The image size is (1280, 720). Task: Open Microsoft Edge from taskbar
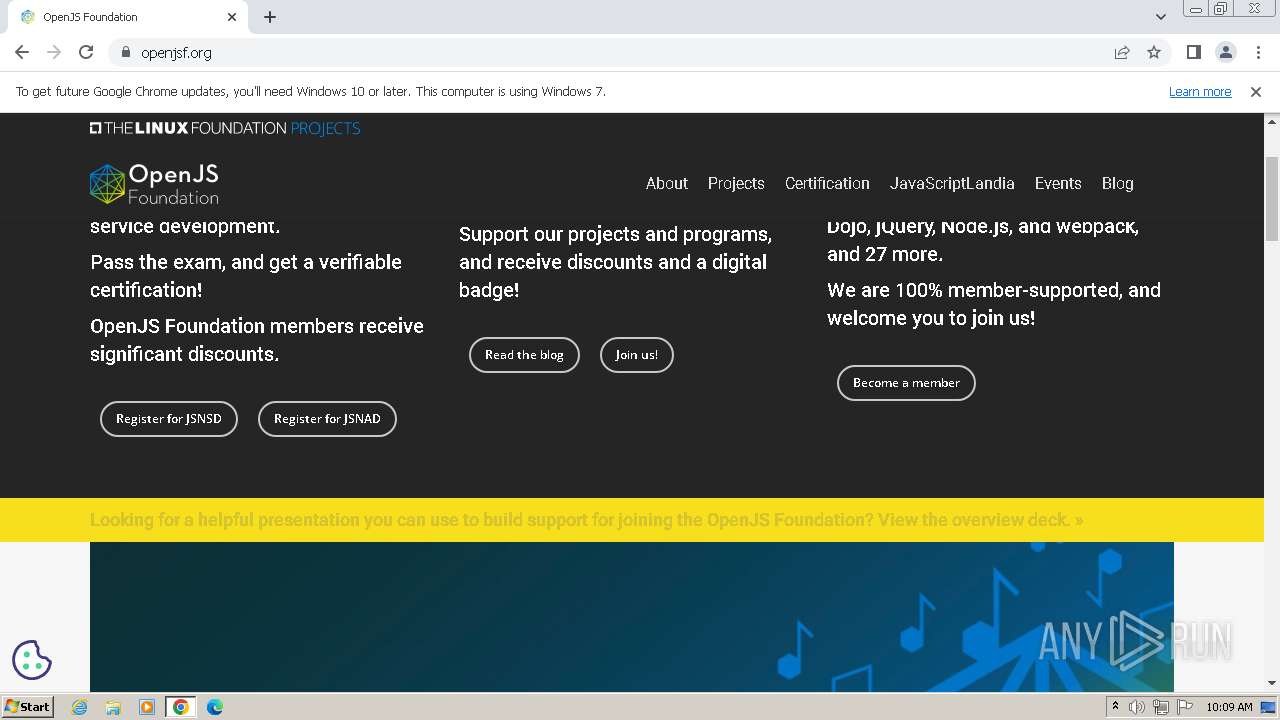(x=214, y=707)
